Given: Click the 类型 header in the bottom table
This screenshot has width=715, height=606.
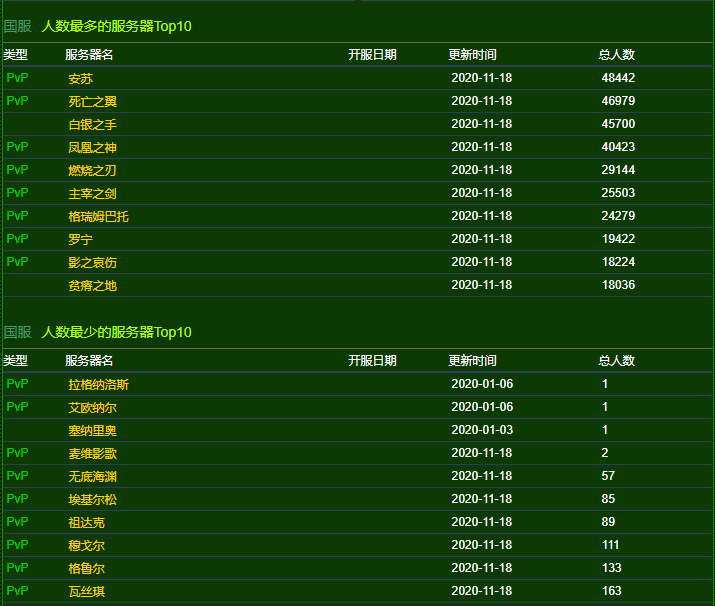Looking at the screenshot, I should point(15,361).
